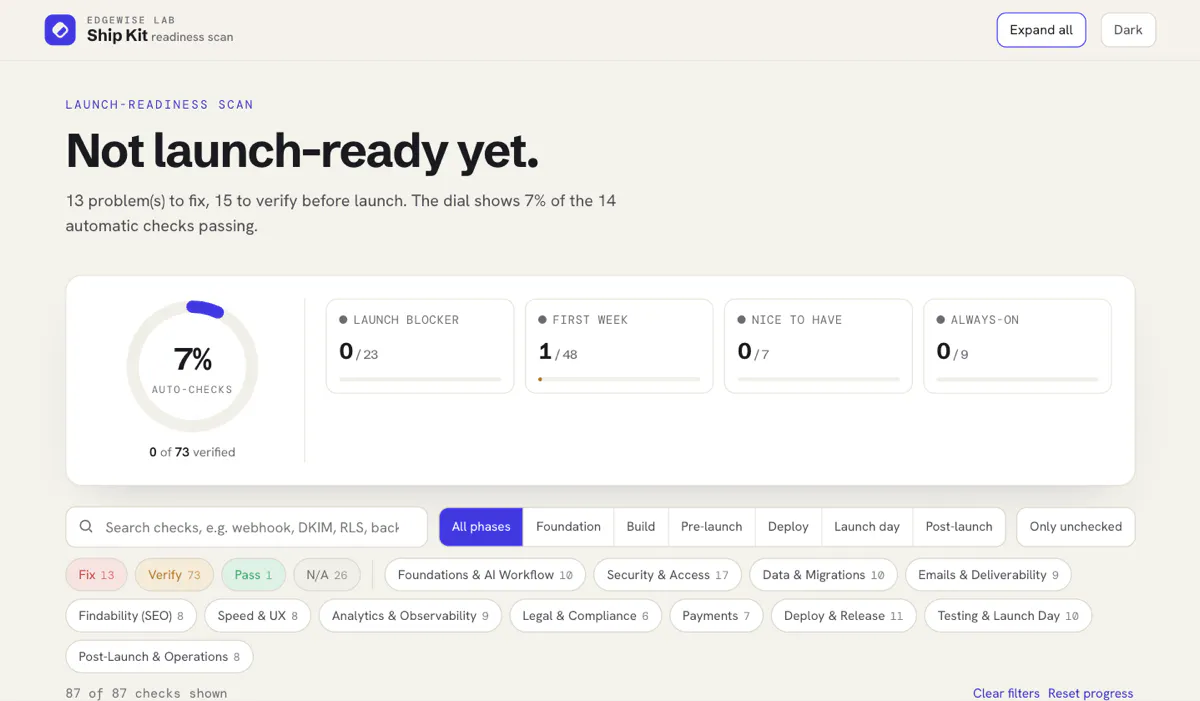The height and width of the screenshot is (701, 1200).
Task: Click the First Week progress bar
Action: click(619, 379)
